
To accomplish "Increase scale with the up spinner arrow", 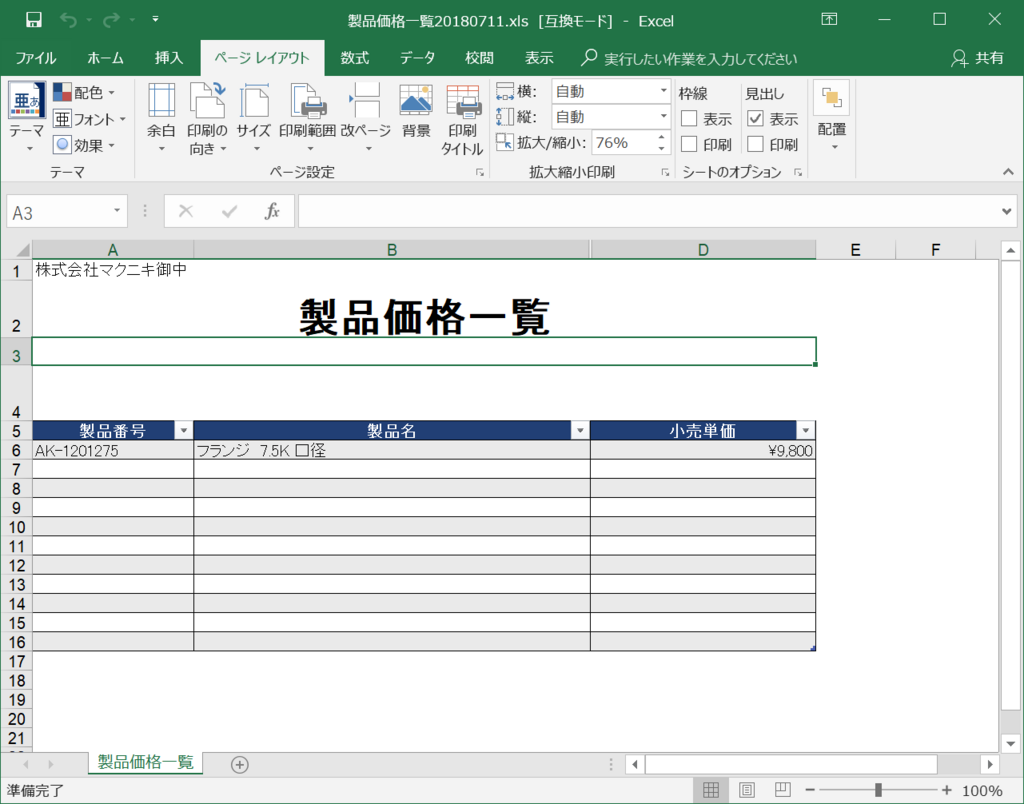I will (x=662, y=137).
